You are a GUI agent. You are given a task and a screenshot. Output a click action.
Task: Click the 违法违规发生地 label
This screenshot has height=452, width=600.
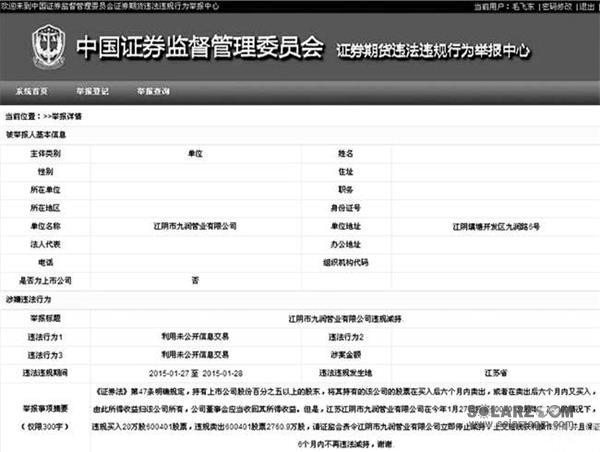tap(346, 372)
